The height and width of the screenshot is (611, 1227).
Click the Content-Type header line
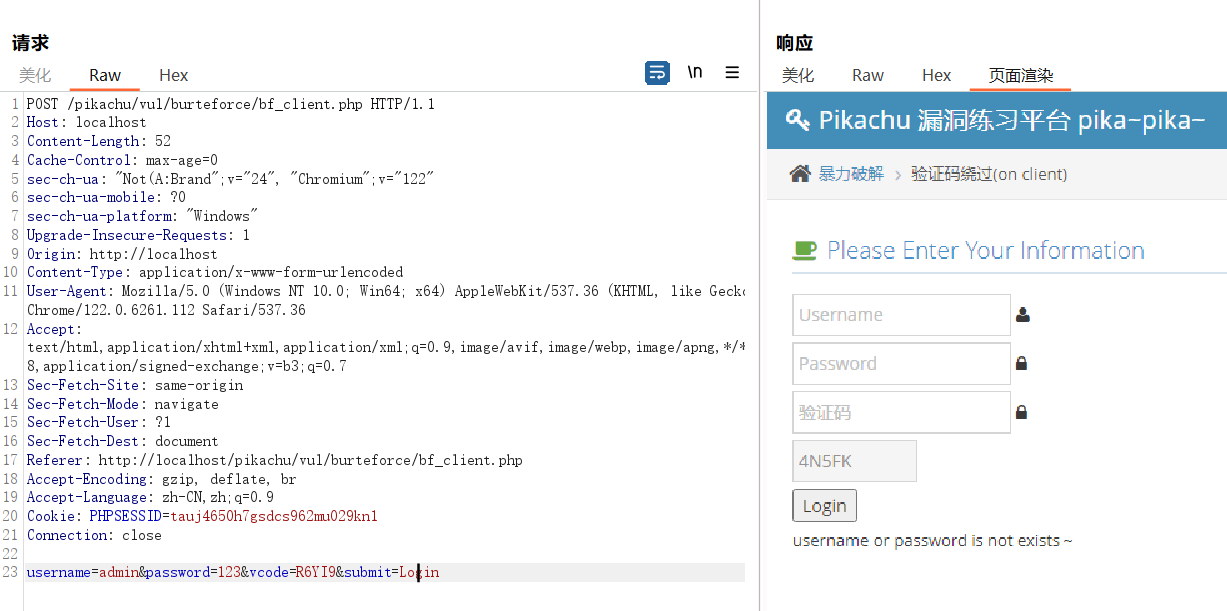point(215,272)
